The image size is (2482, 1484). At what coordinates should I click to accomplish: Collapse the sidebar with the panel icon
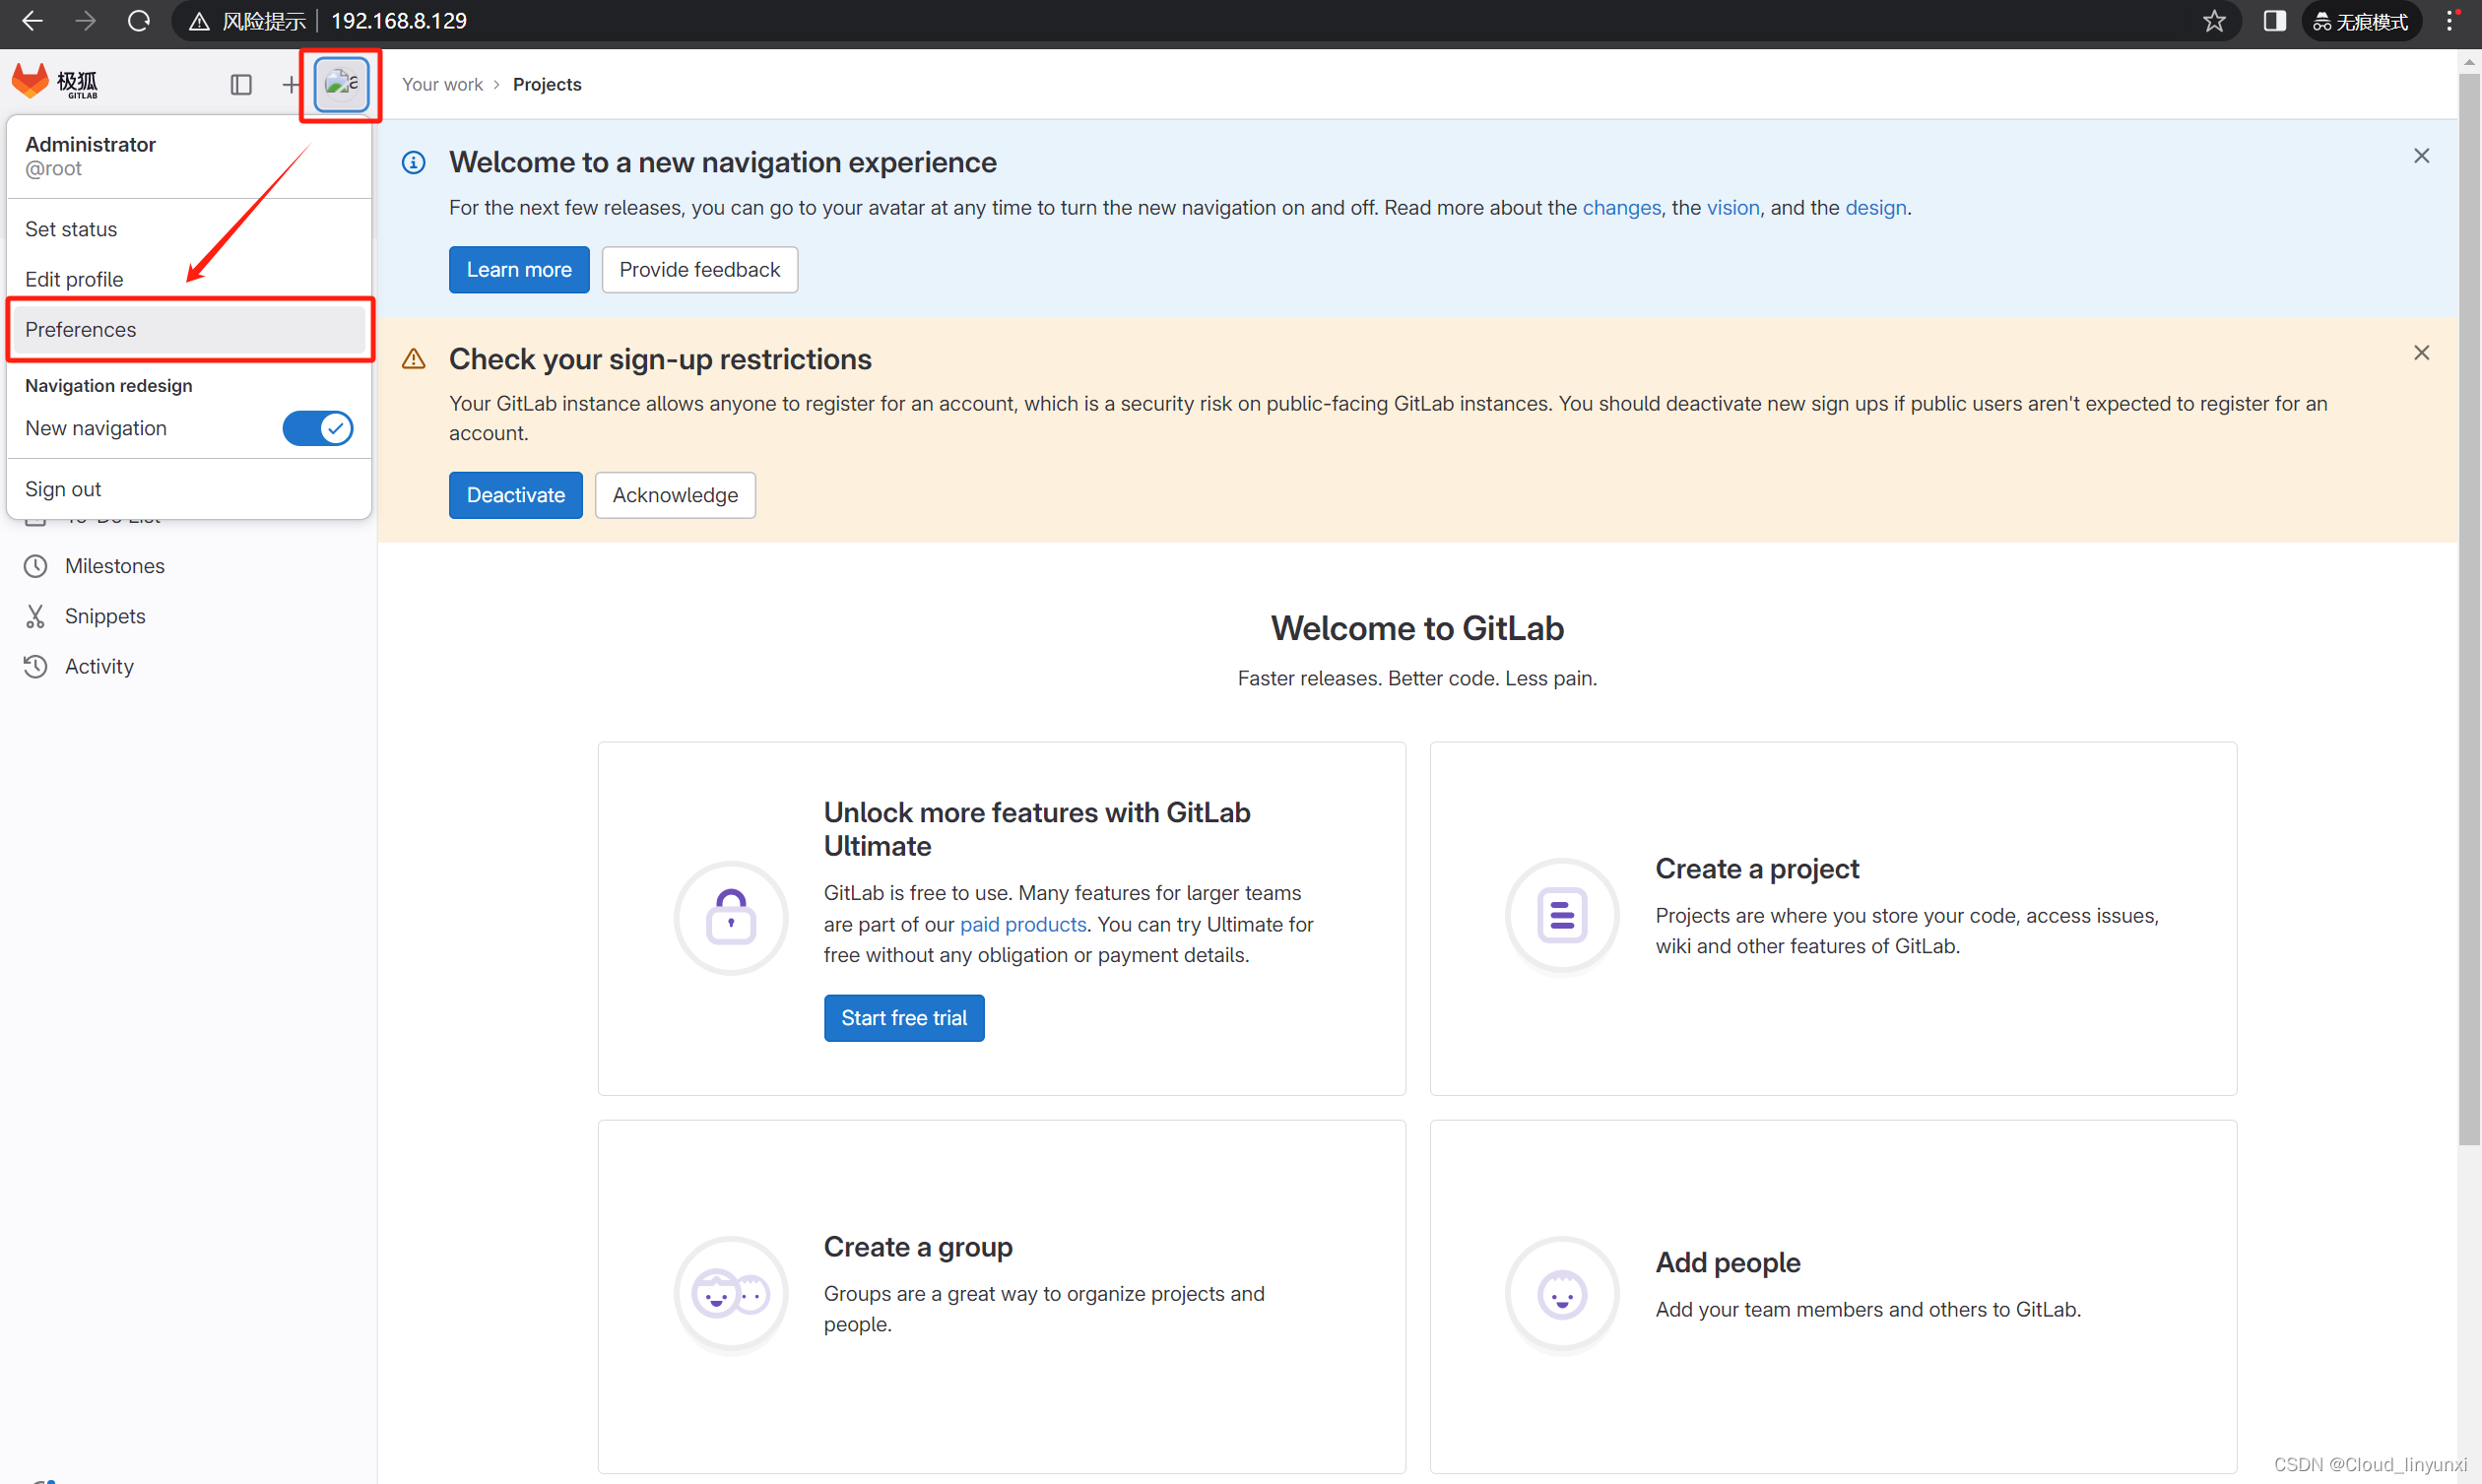point(240,84)
